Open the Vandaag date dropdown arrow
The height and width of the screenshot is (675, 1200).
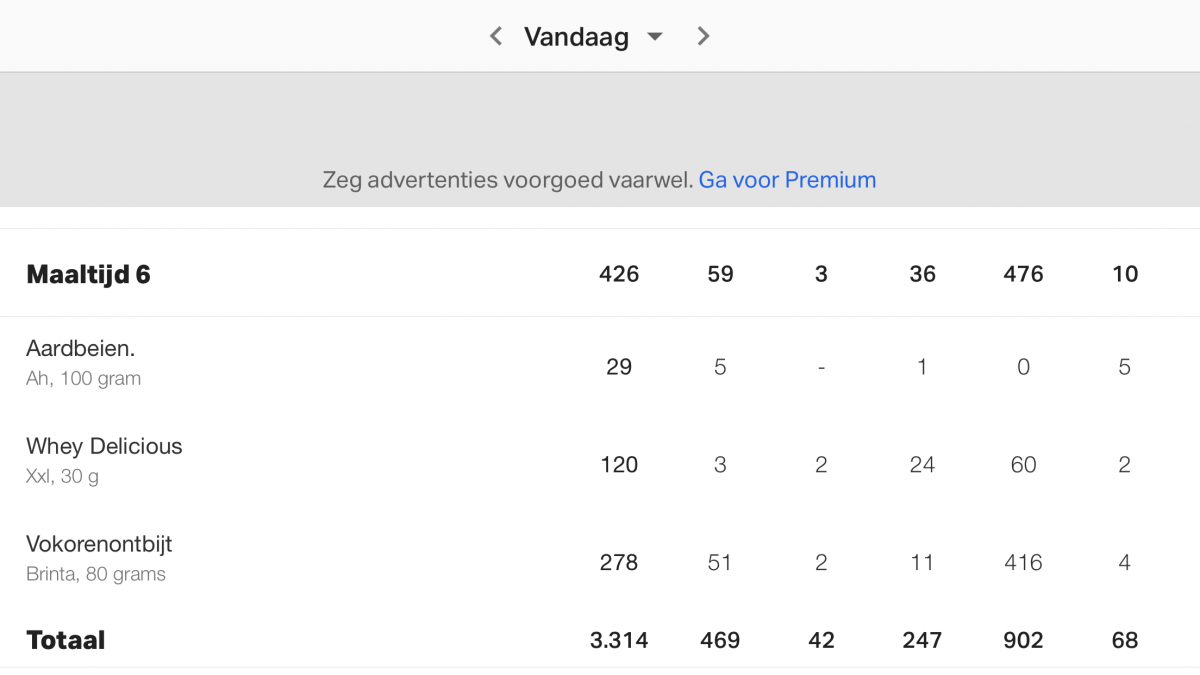[x=655, y=37]
